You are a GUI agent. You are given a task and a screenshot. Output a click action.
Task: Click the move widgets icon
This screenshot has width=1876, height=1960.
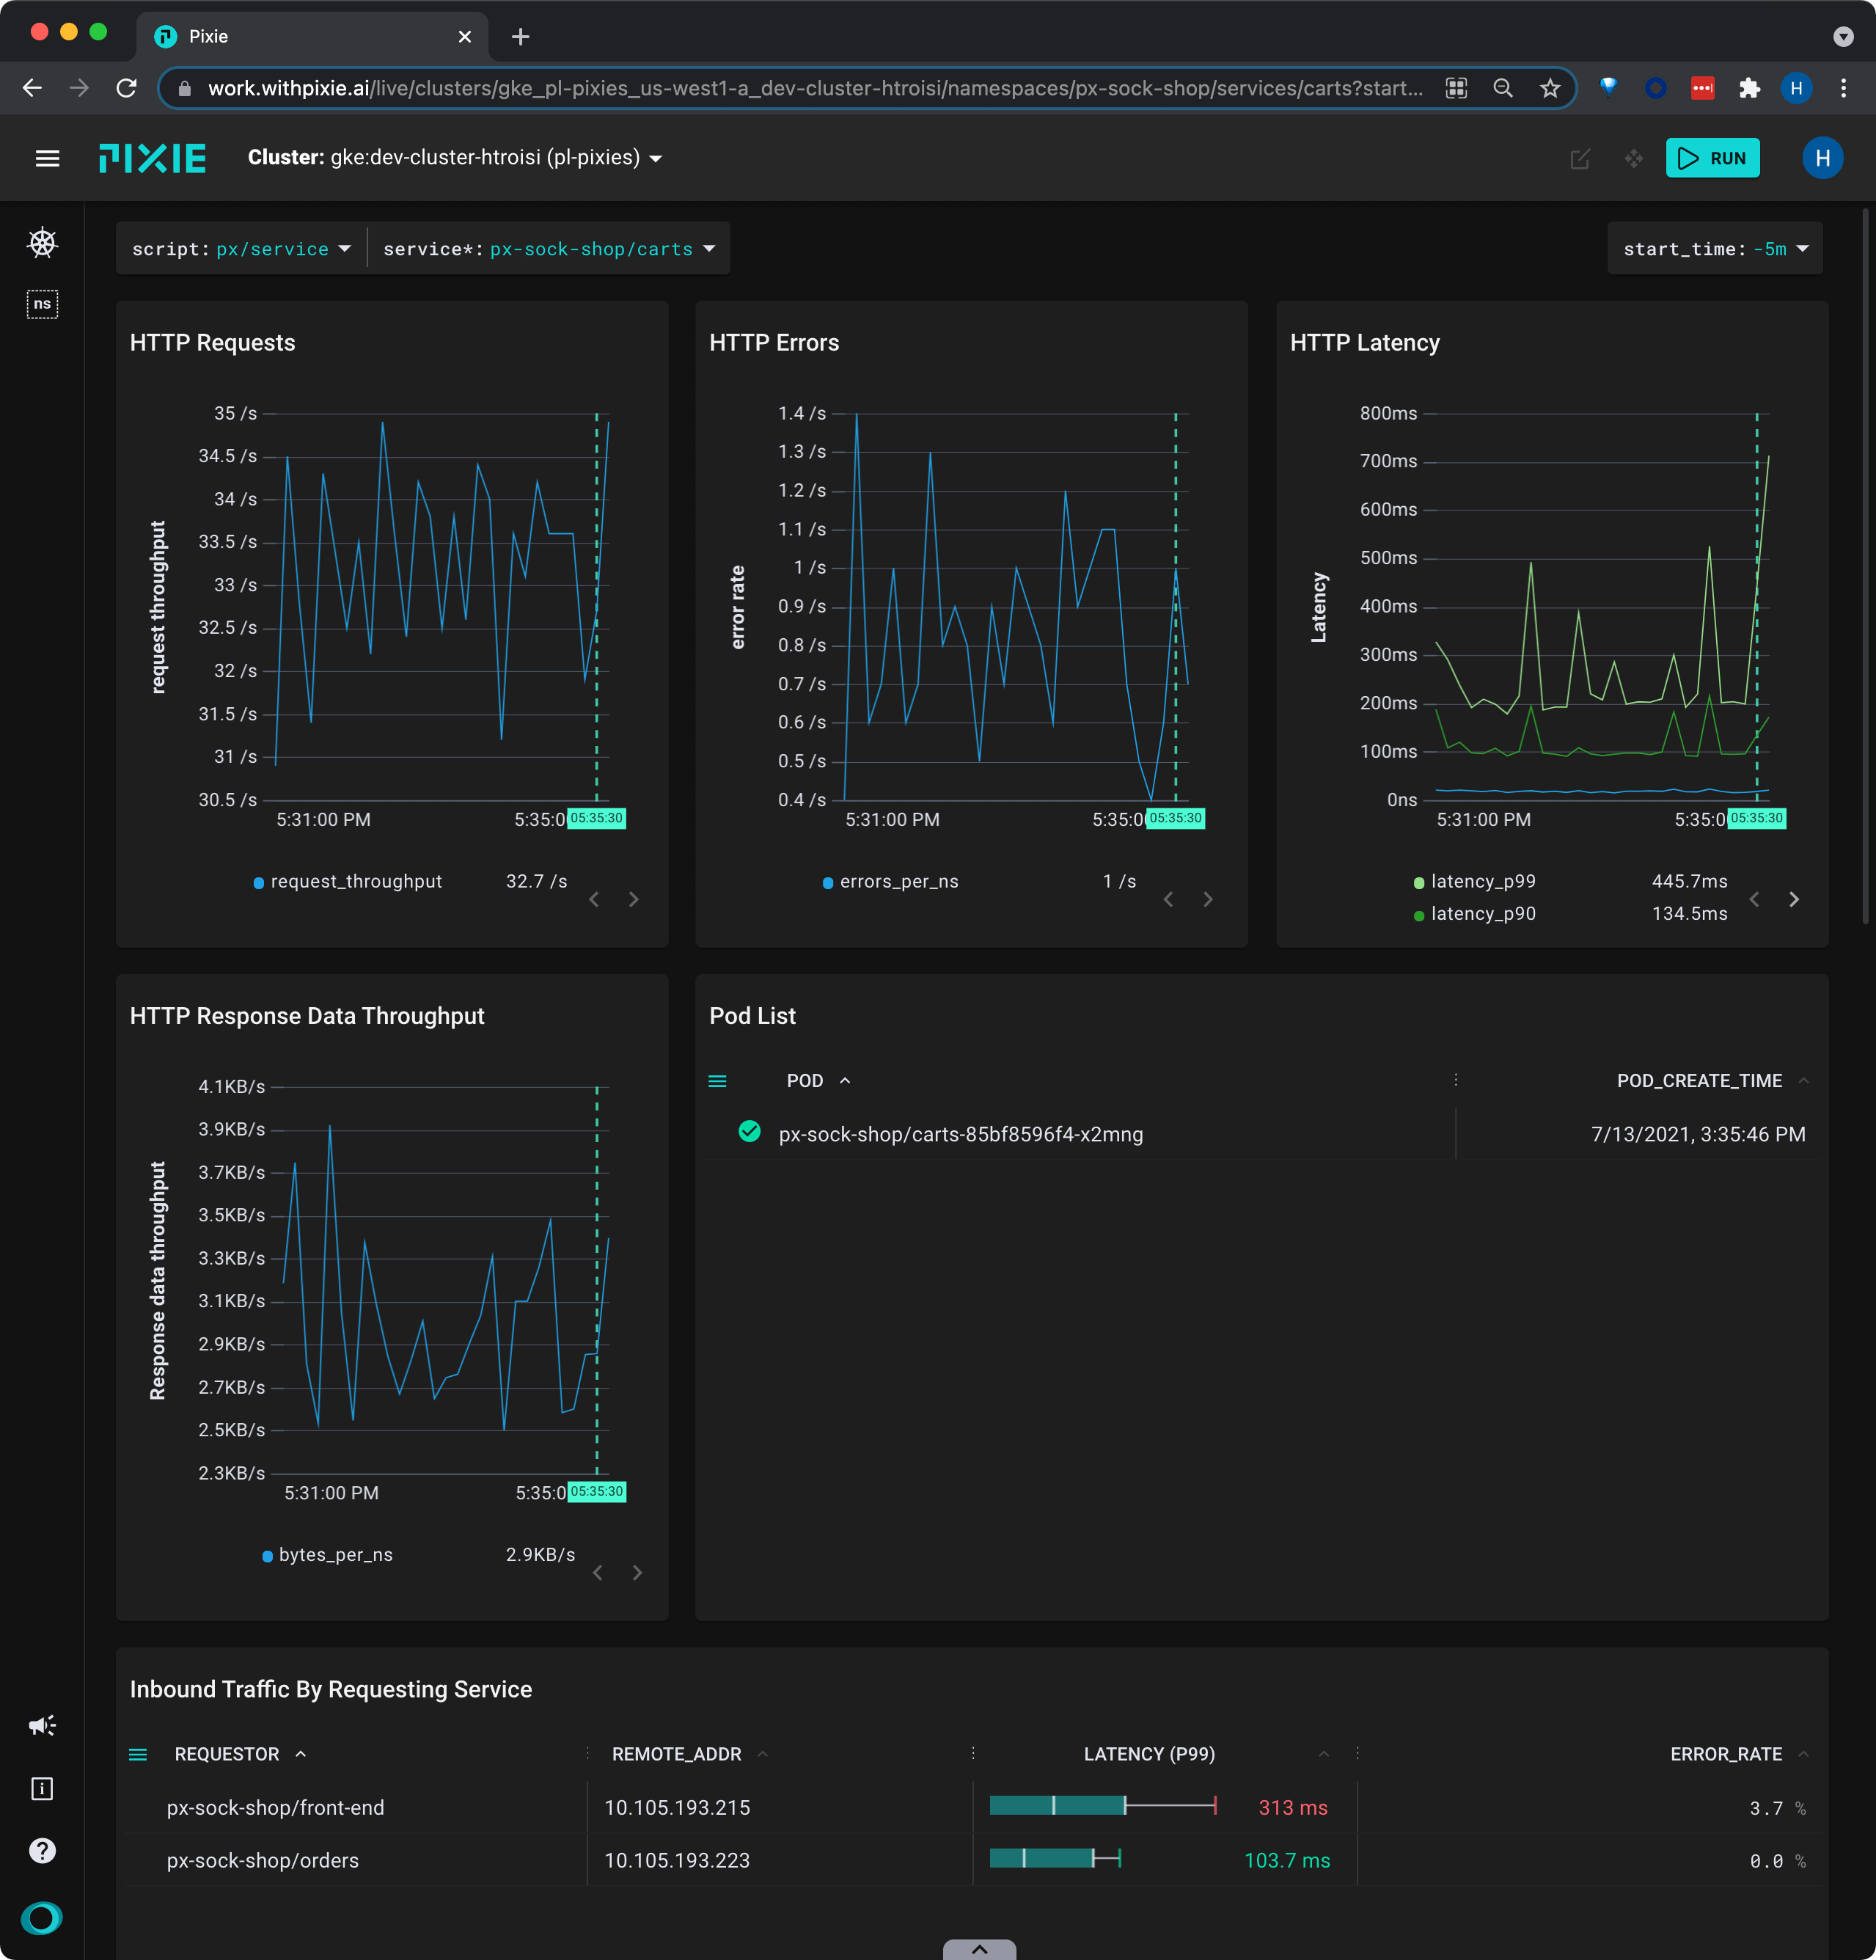1633,159
